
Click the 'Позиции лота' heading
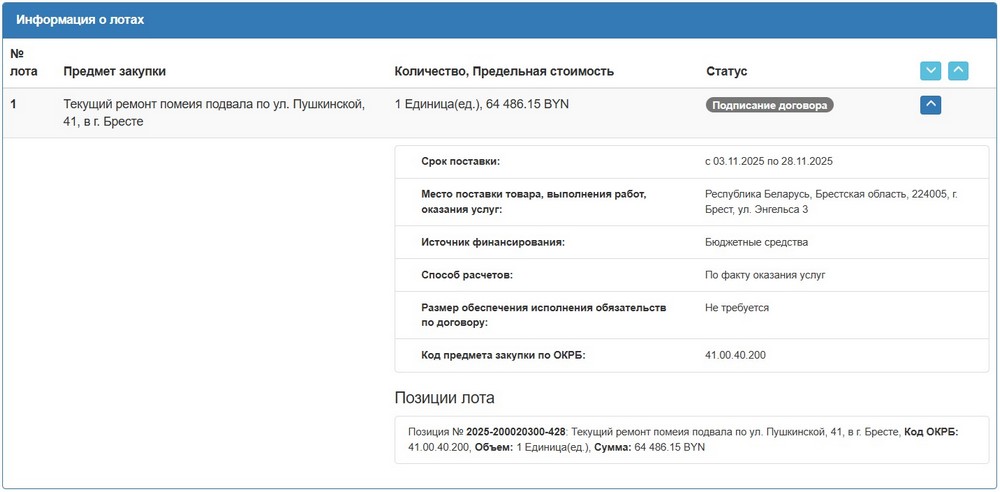[444, 398]
